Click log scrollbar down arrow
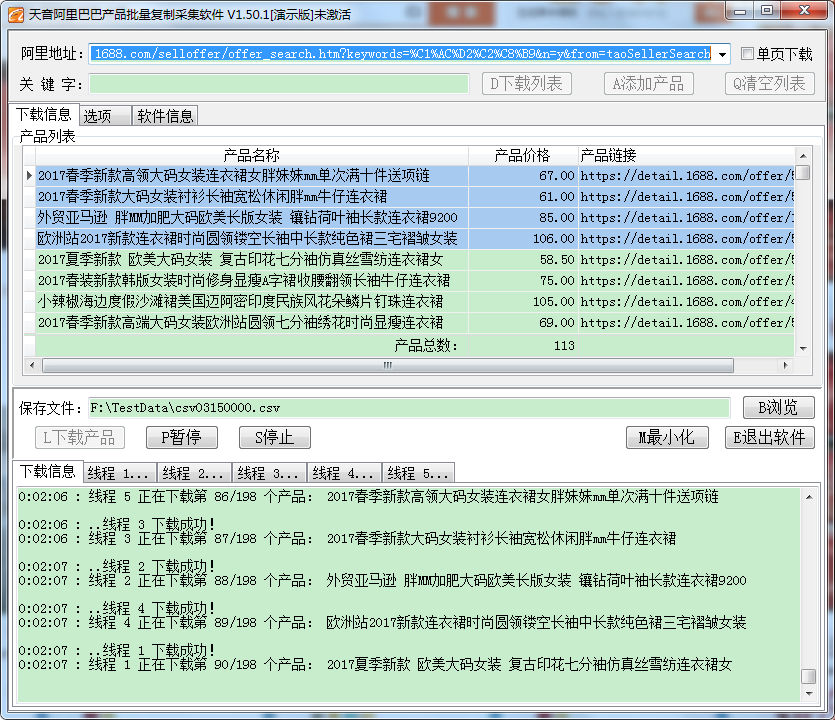Screen dimensions: 835x720 pyautogui.click(x=809, y=694)
